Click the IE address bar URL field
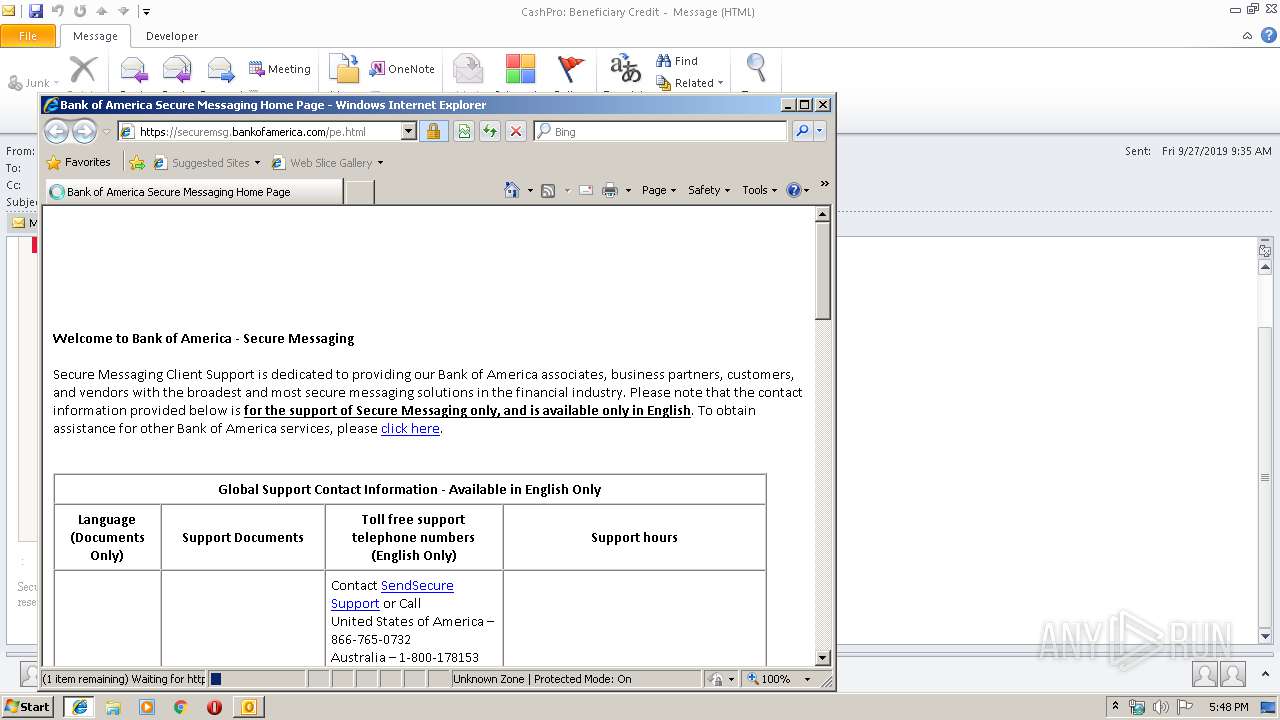1280x720 pixels. (260, 131)
